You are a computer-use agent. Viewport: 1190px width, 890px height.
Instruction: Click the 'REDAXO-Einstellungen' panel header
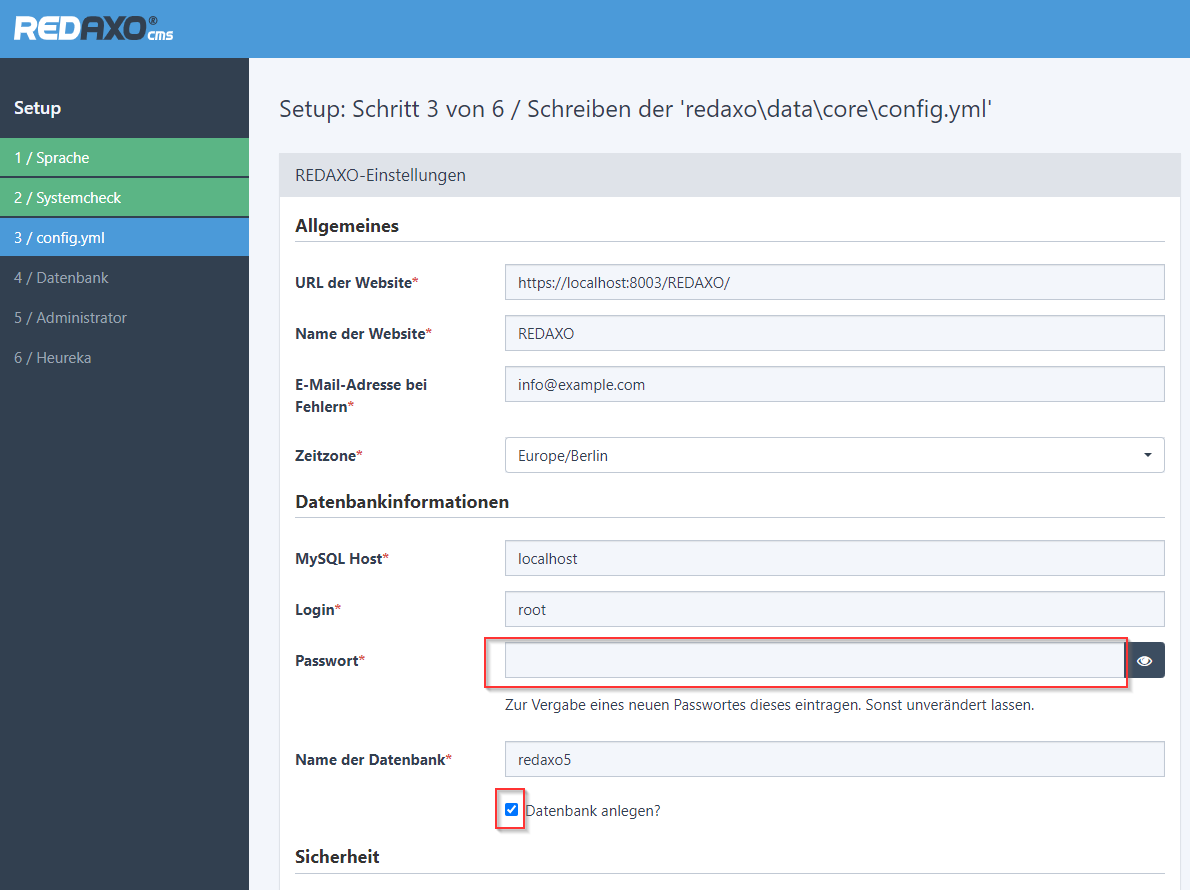click(x=729, y=175)
